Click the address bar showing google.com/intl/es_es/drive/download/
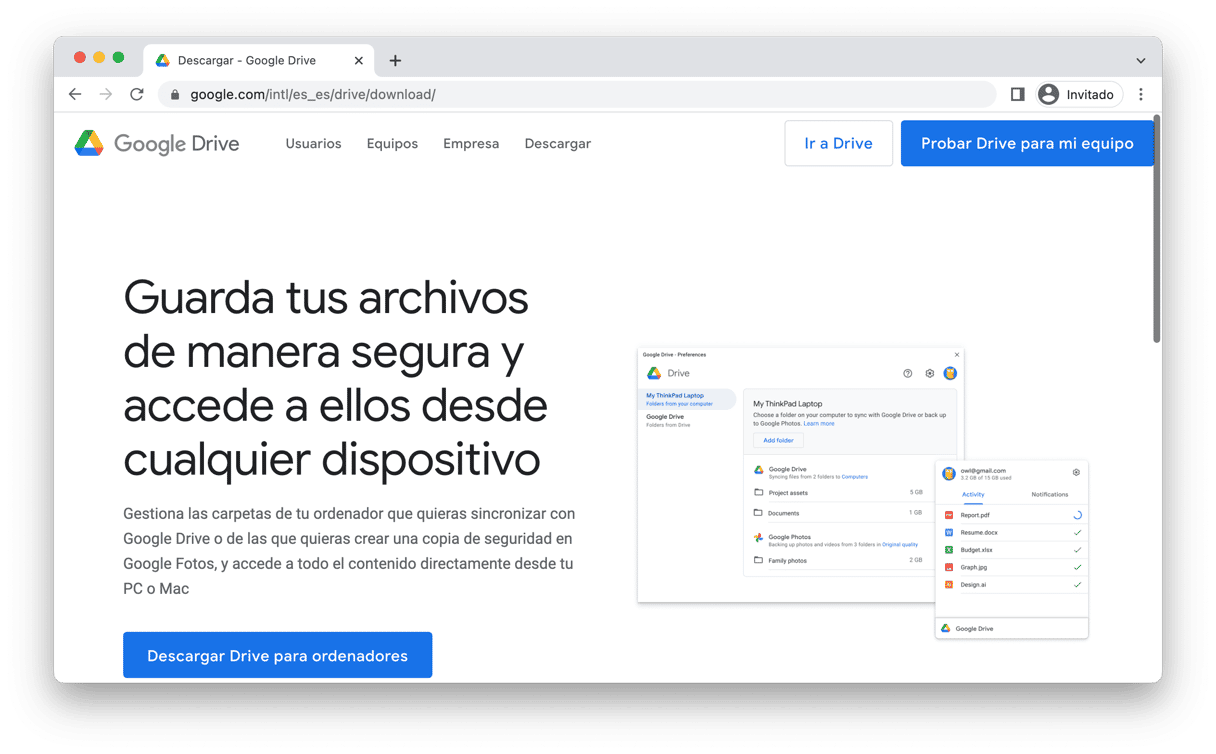The width and height of the screenshot is (1216, 754). [577, 94]
